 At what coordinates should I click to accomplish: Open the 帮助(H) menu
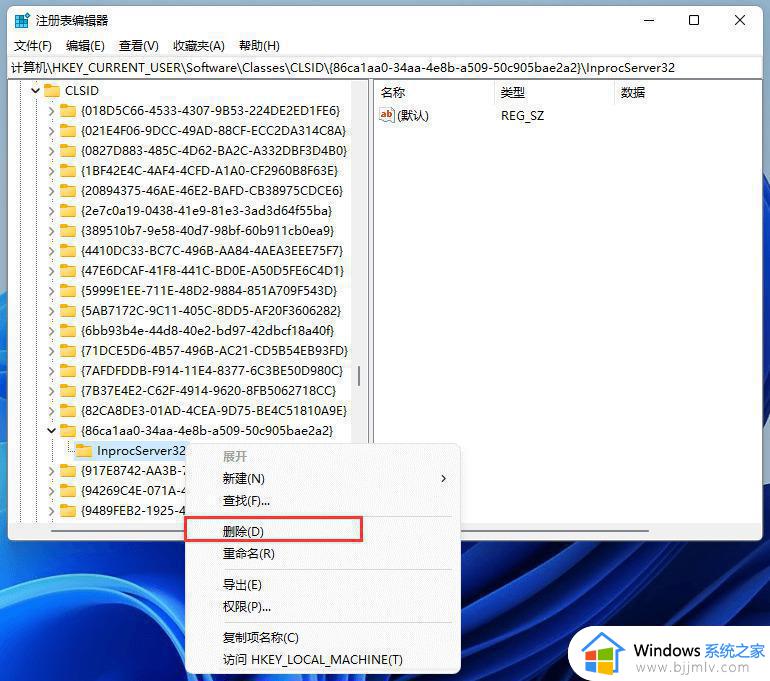coord(259,46)
